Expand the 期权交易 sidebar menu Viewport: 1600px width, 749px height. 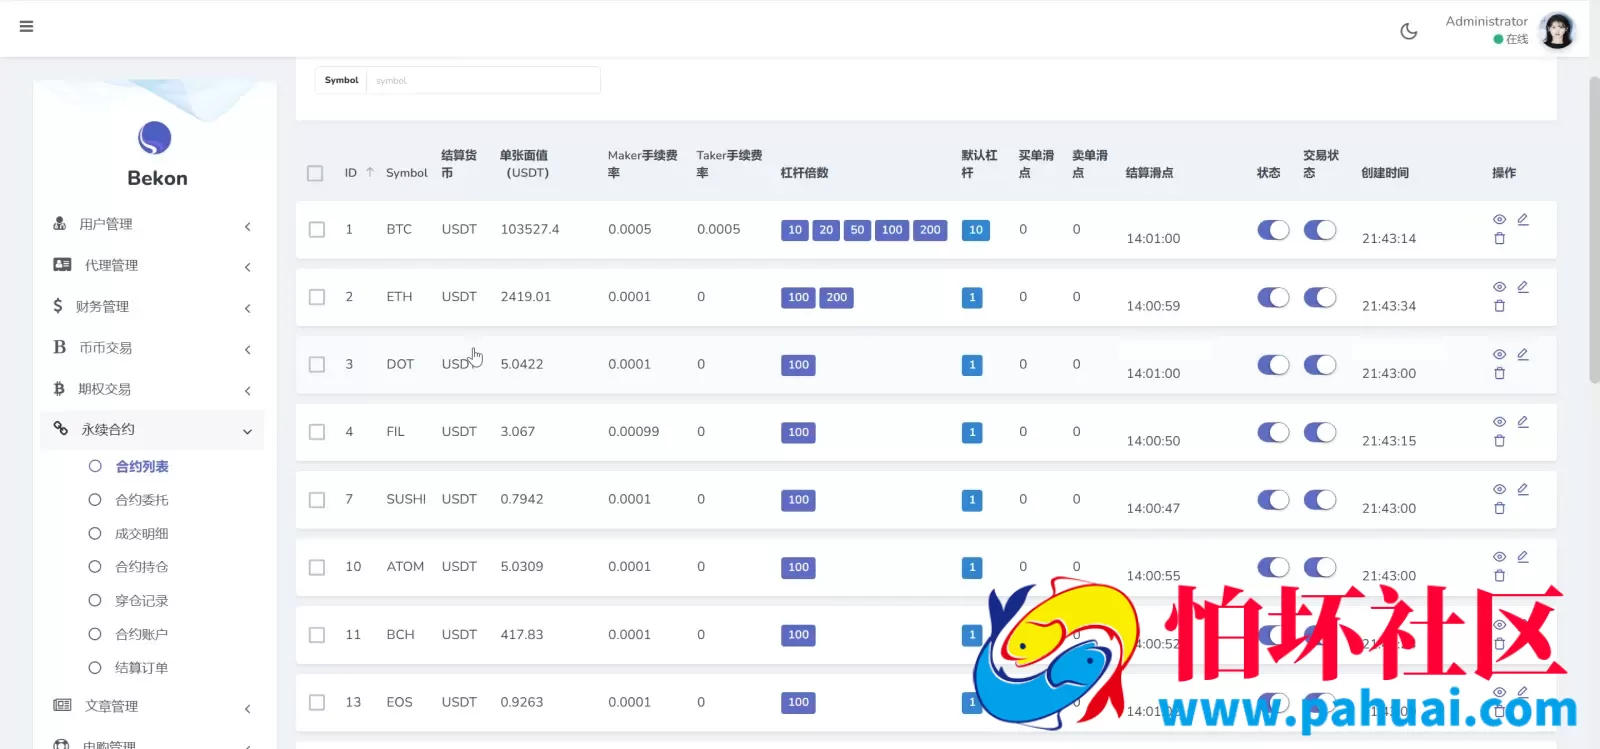point(152,389)
